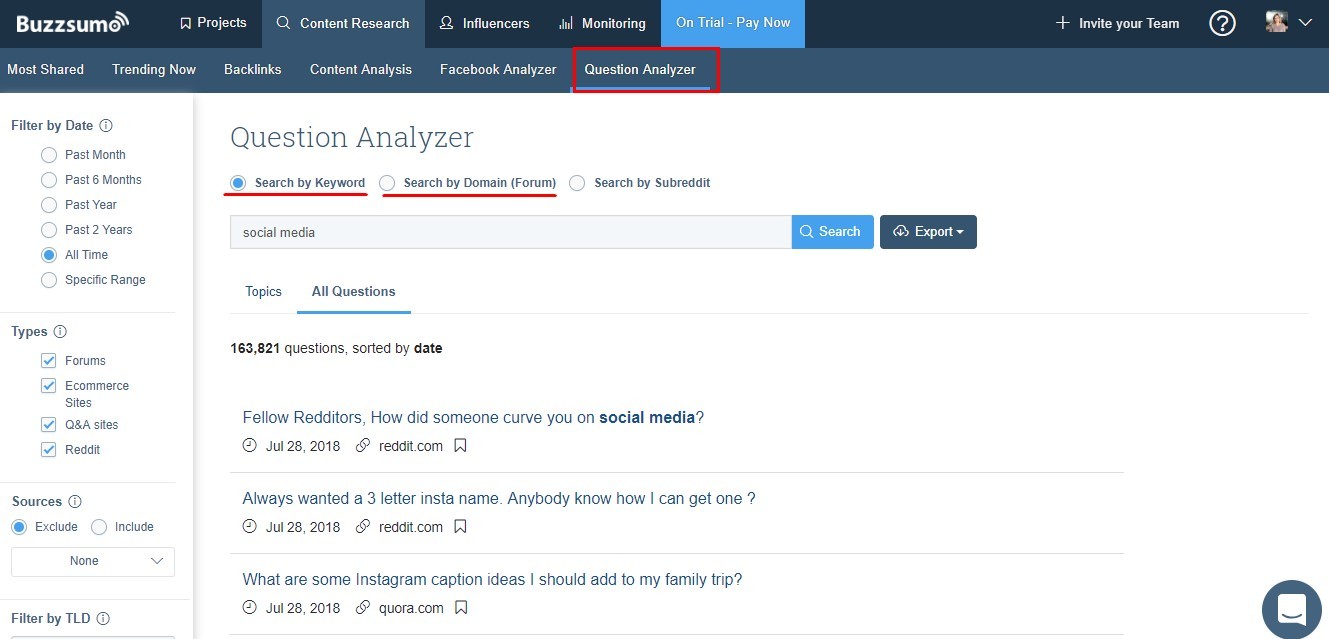
Task: Click Invite your Team
Action: (x=1117, y=23)
